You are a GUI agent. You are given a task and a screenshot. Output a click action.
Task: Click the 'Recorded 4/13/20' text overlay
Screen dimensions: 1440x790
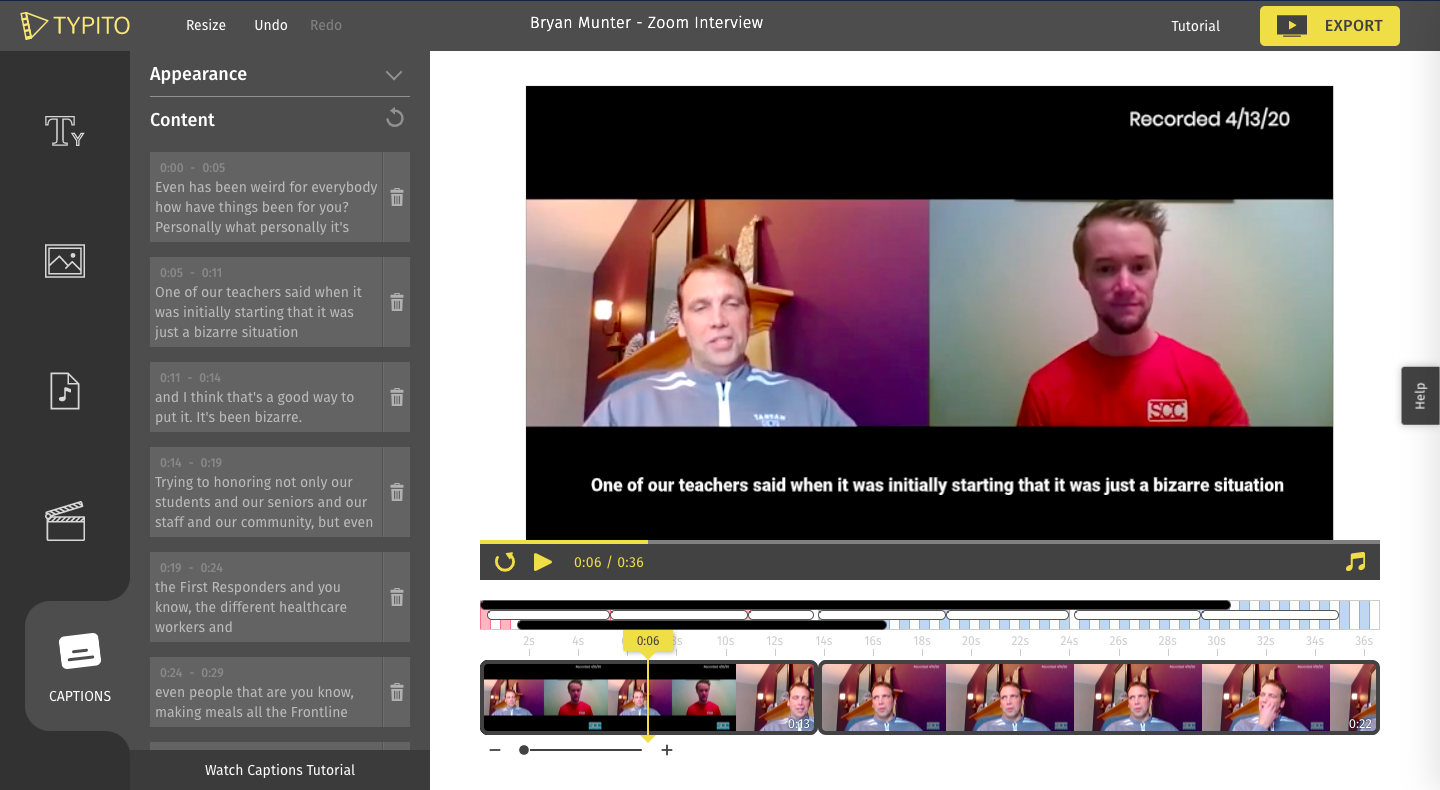tap(1209, 119)
